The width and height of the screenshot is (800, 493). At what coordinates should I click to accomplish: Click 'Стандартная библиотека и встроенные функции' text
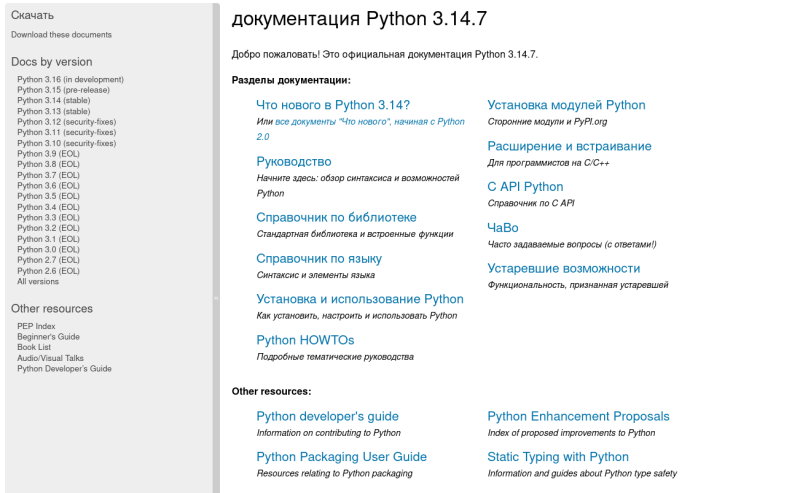pyautogui.click(x=355, y=234)
